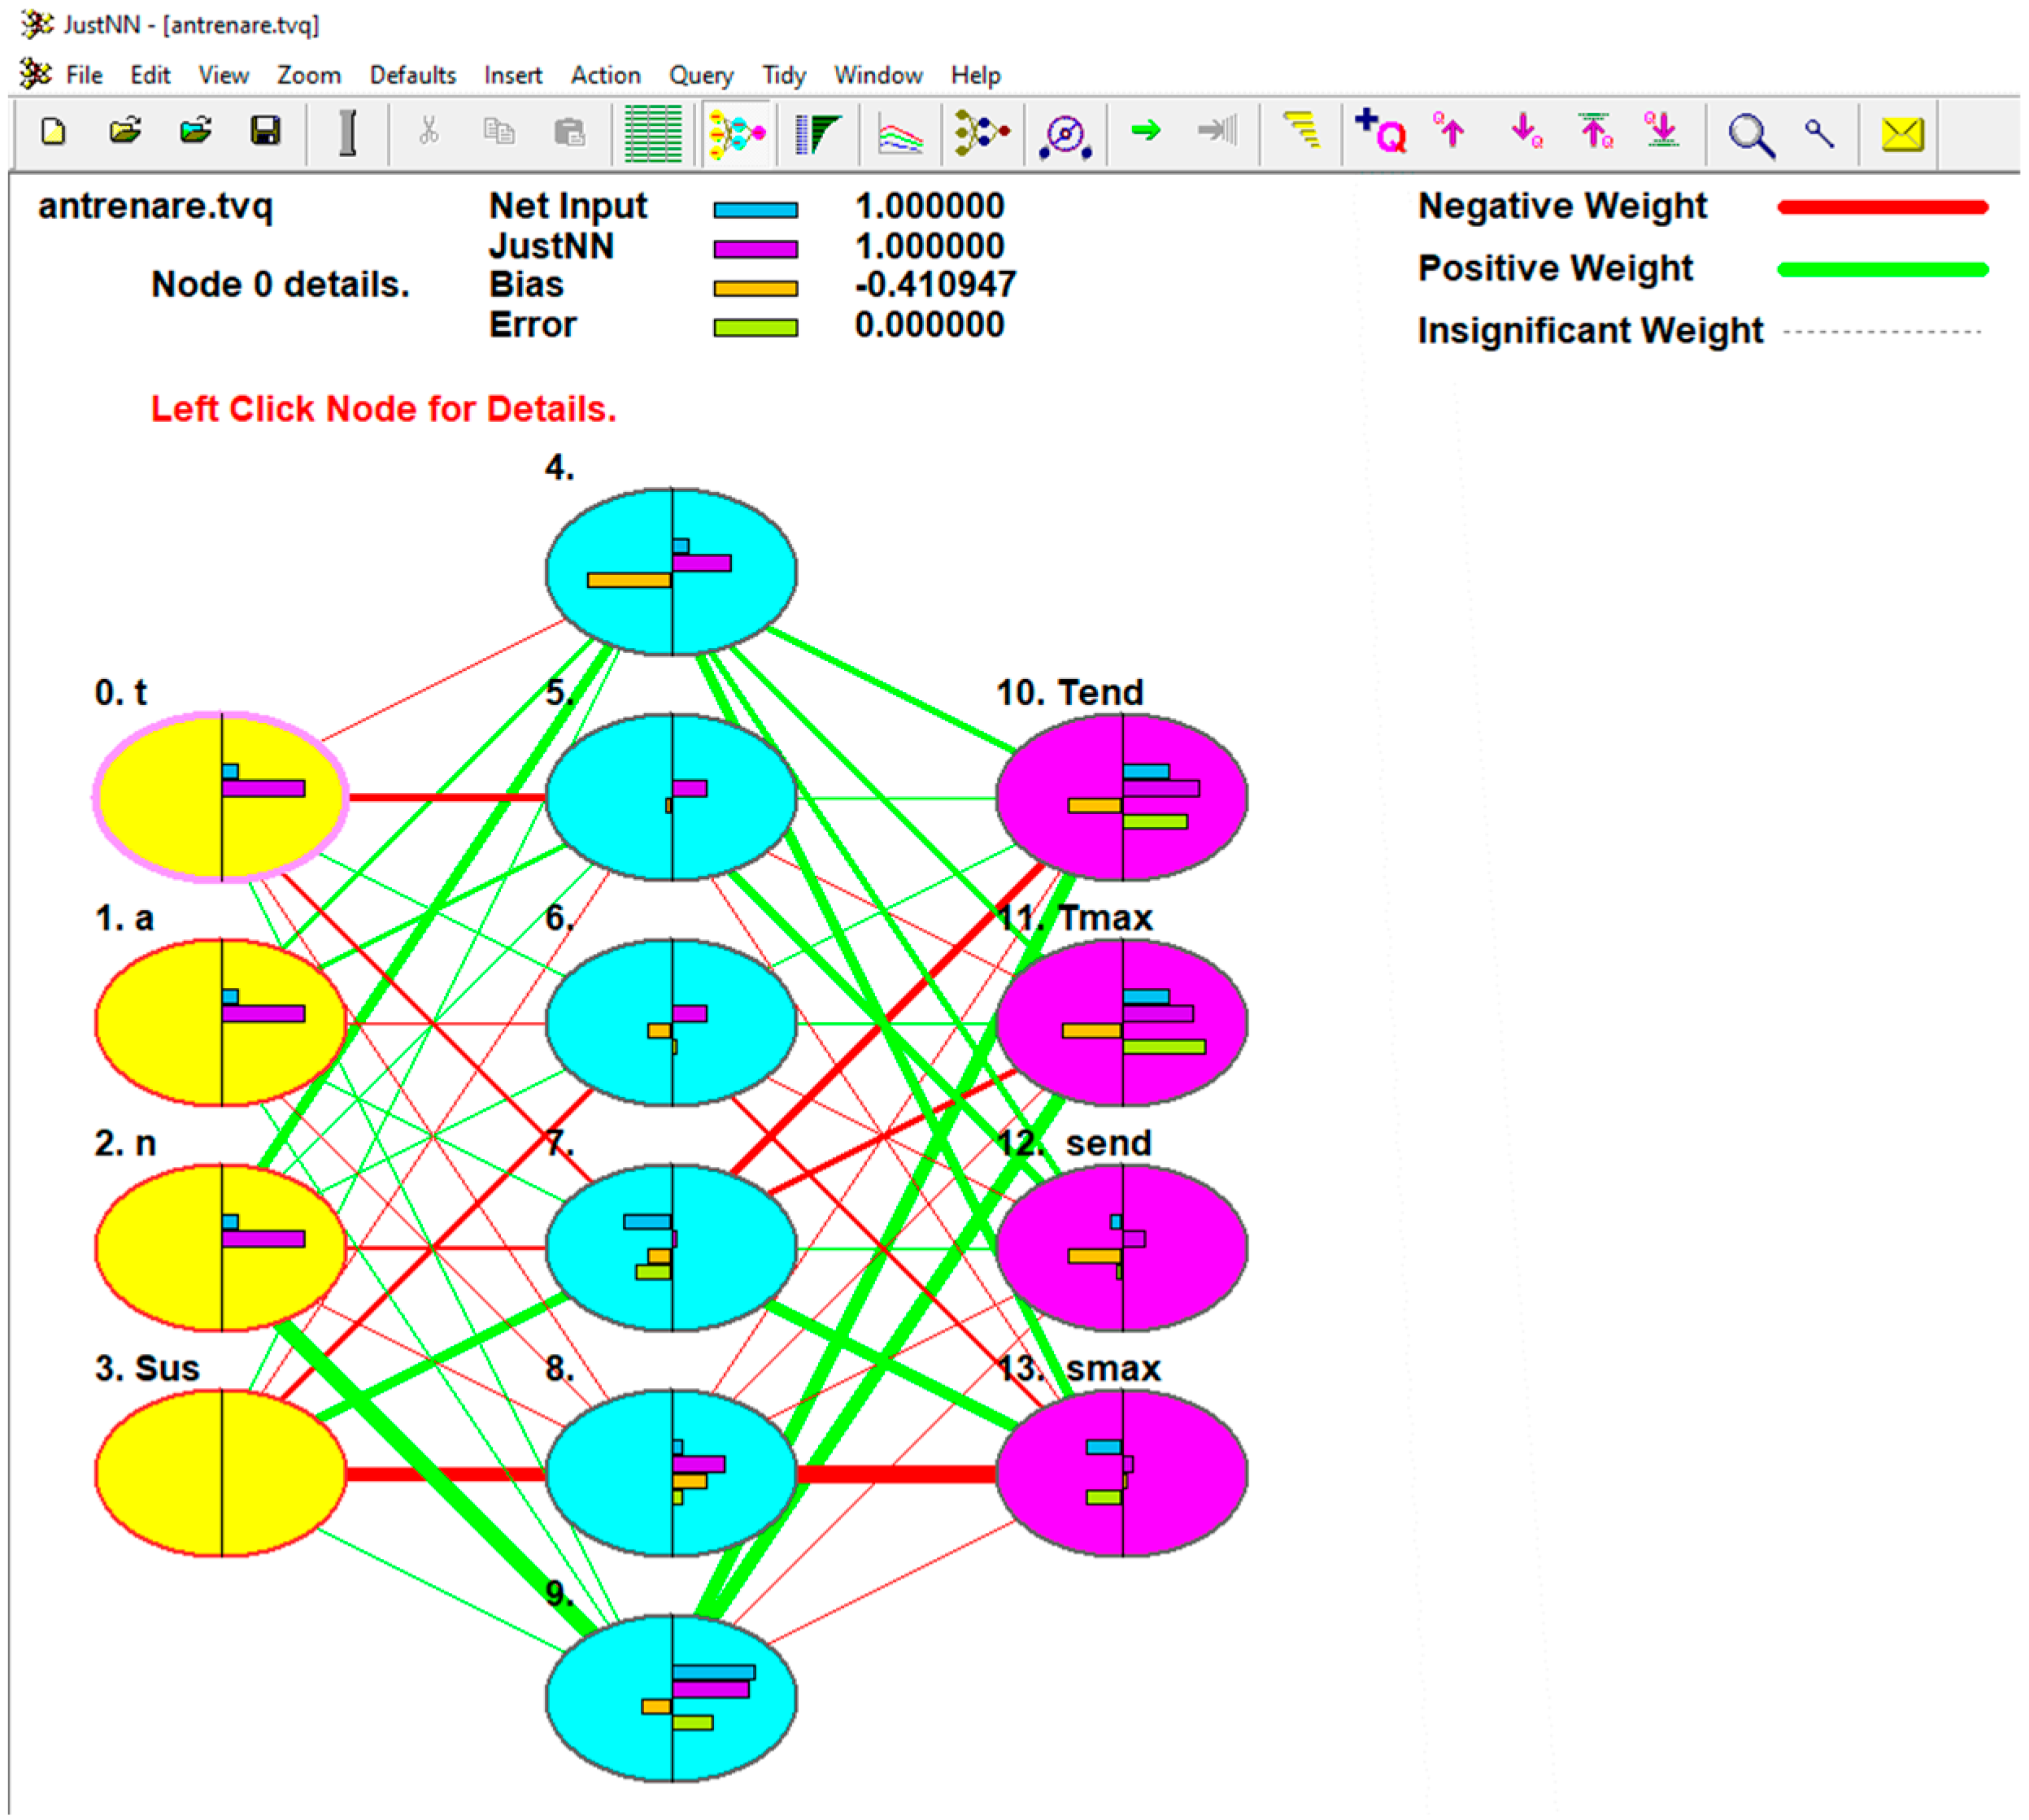Click output node 10. Tend

tap(1121, 797)
